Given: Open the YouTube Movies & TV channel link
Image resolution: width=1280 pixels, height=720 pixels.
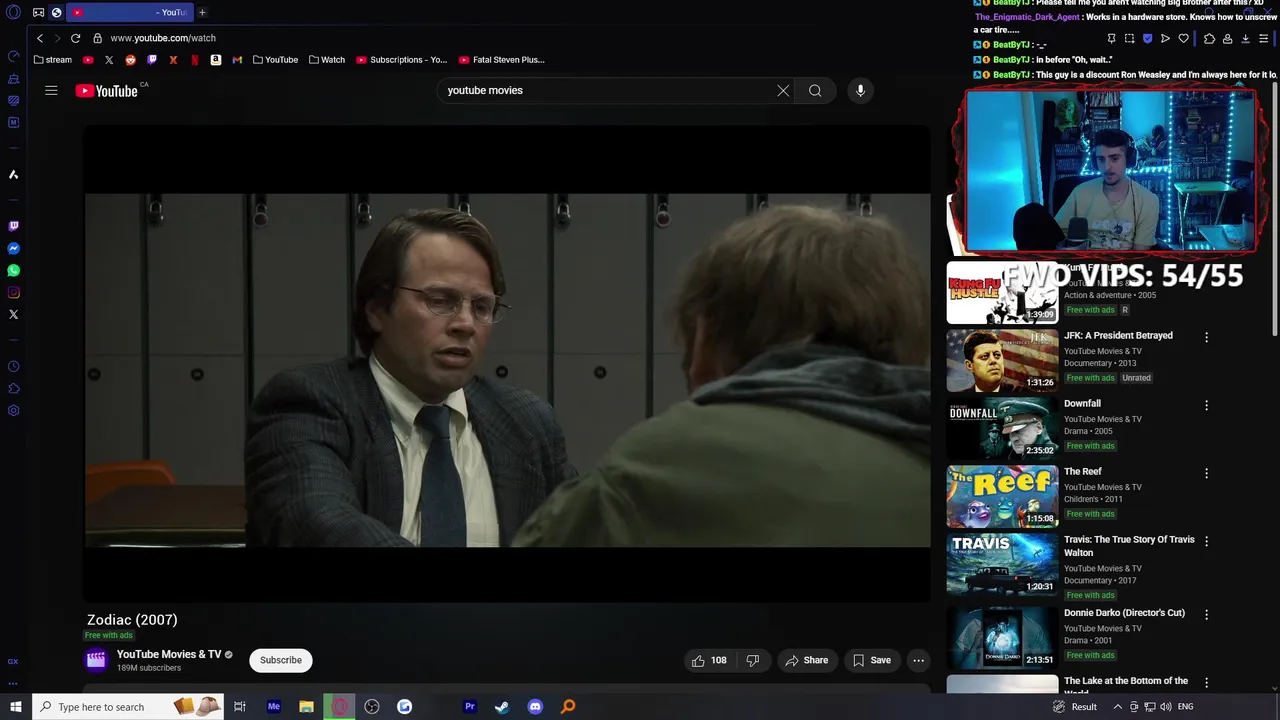Looking at the screenshot, I should tap(169, 654).
